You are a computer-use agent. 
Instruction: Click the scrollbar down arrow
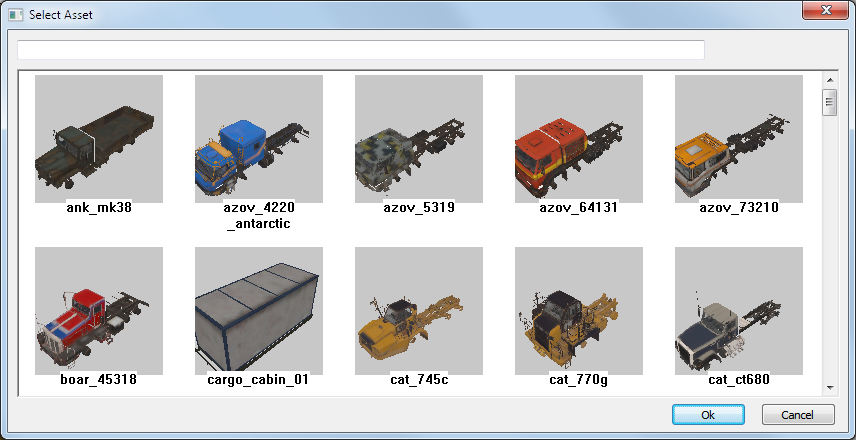tap(830, 388)
